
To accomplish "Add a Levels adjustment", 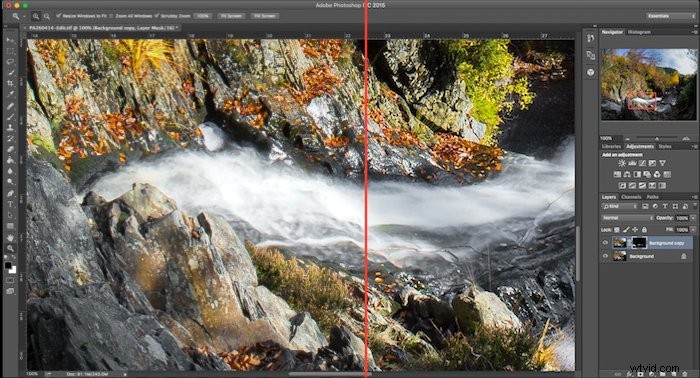I will tap(632, 163).
